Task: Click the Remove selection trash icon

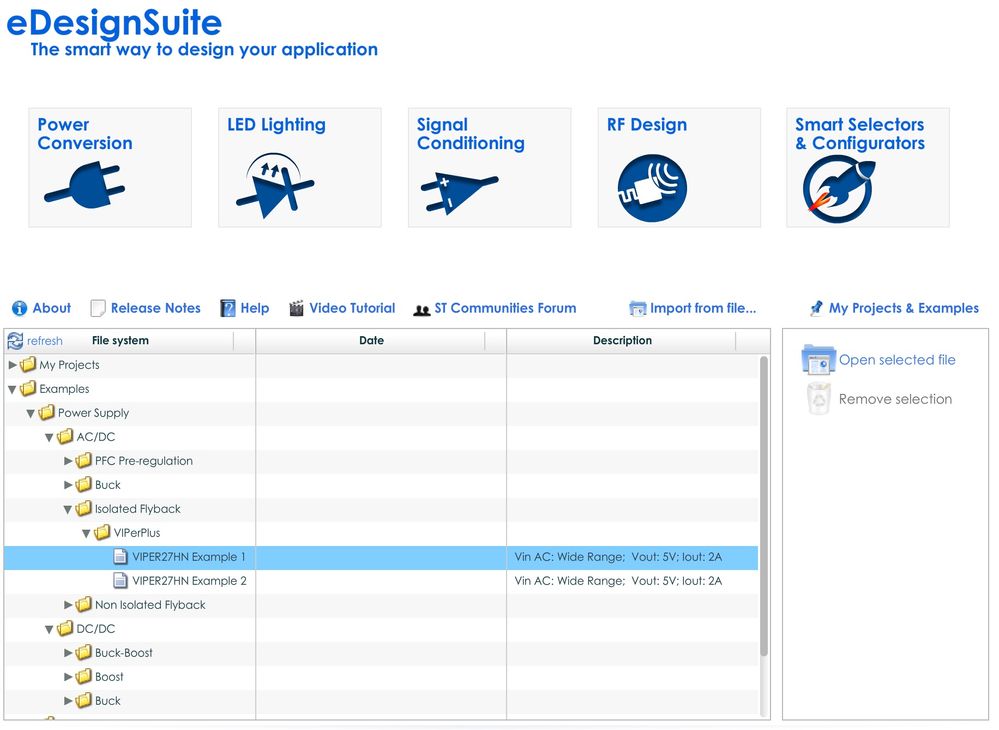Action: (x=819, y=399)
